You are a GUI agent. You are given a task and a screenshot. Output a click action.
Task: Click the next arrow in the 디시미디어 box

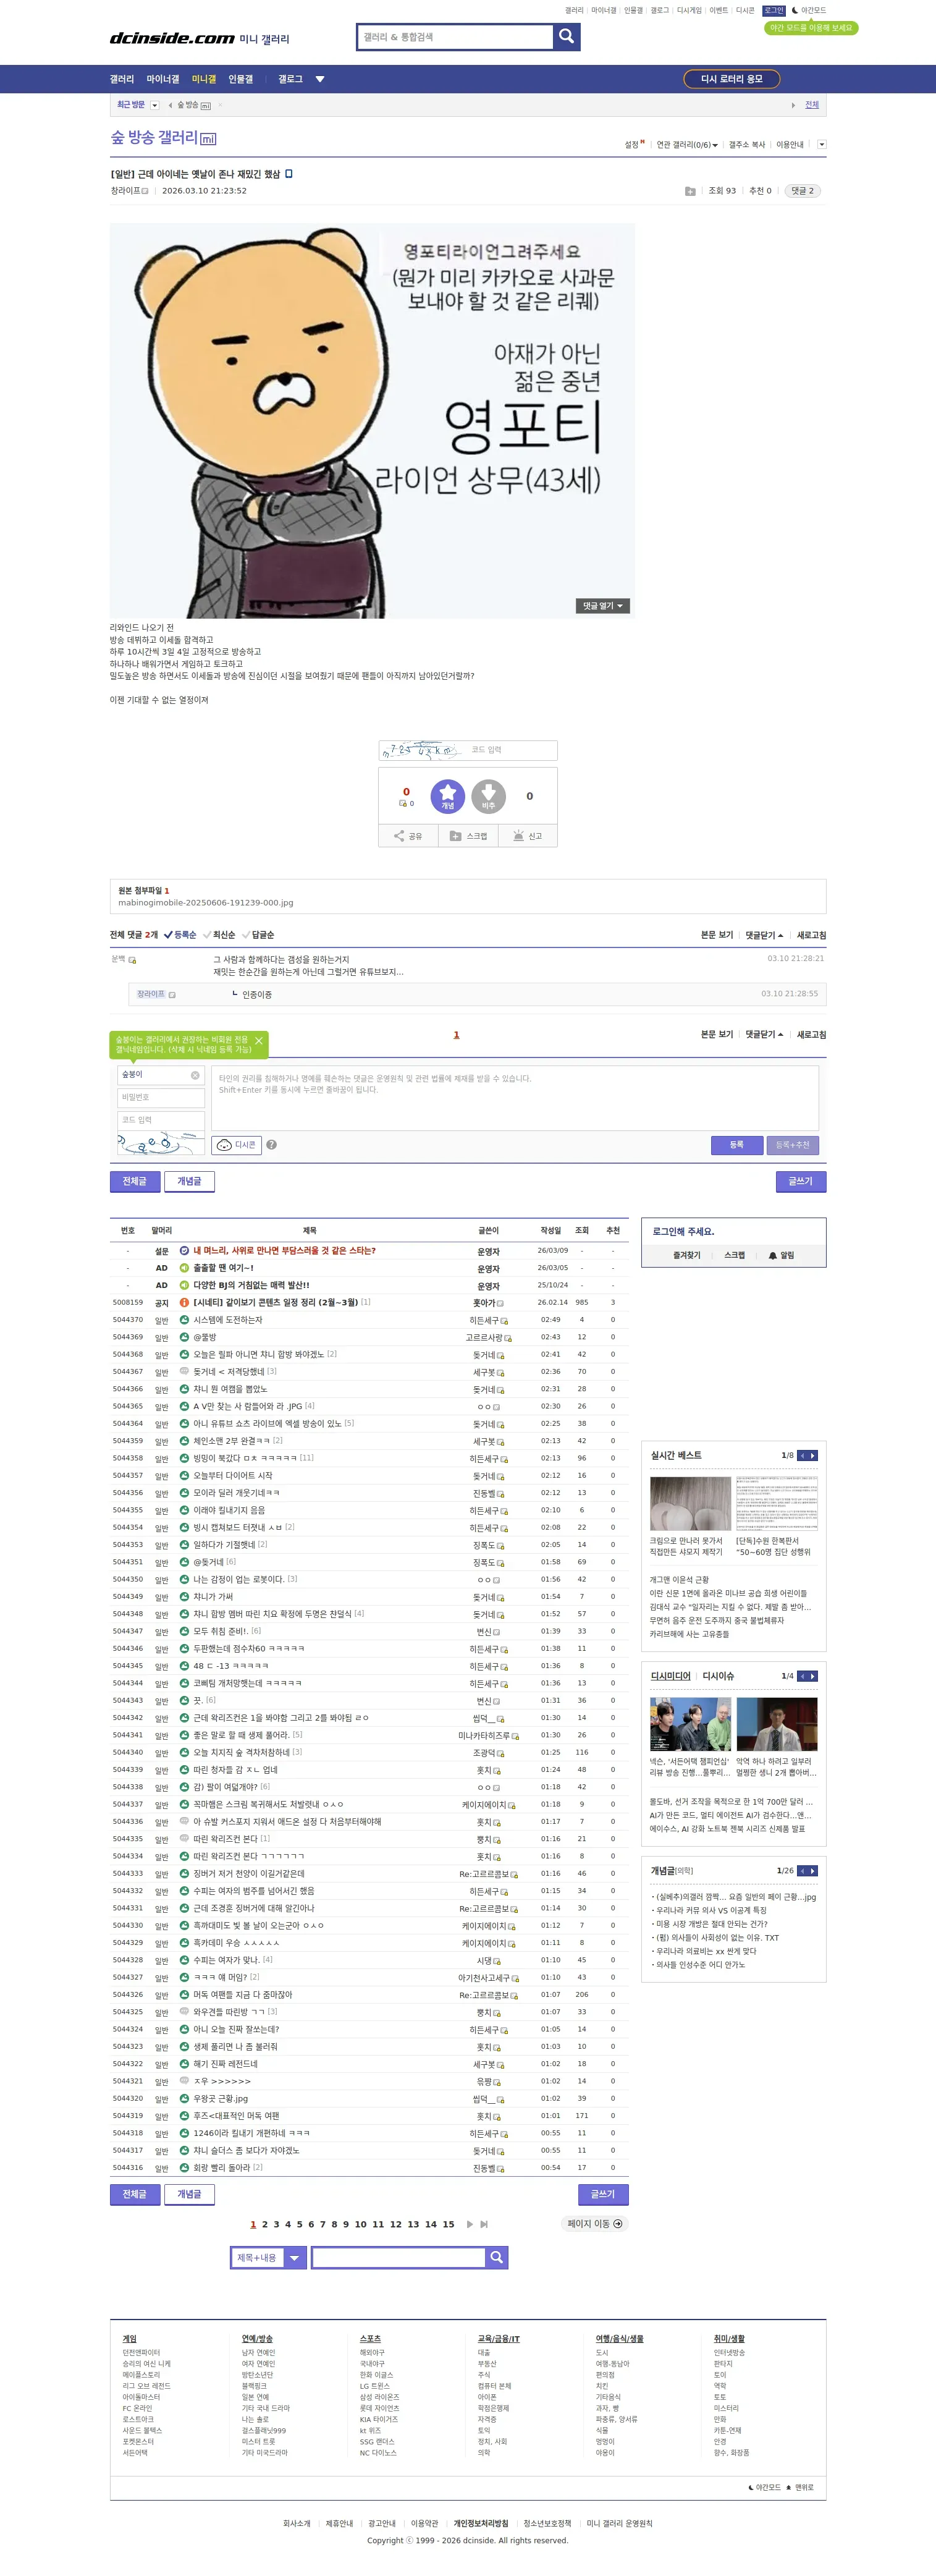coord(813,1676)
